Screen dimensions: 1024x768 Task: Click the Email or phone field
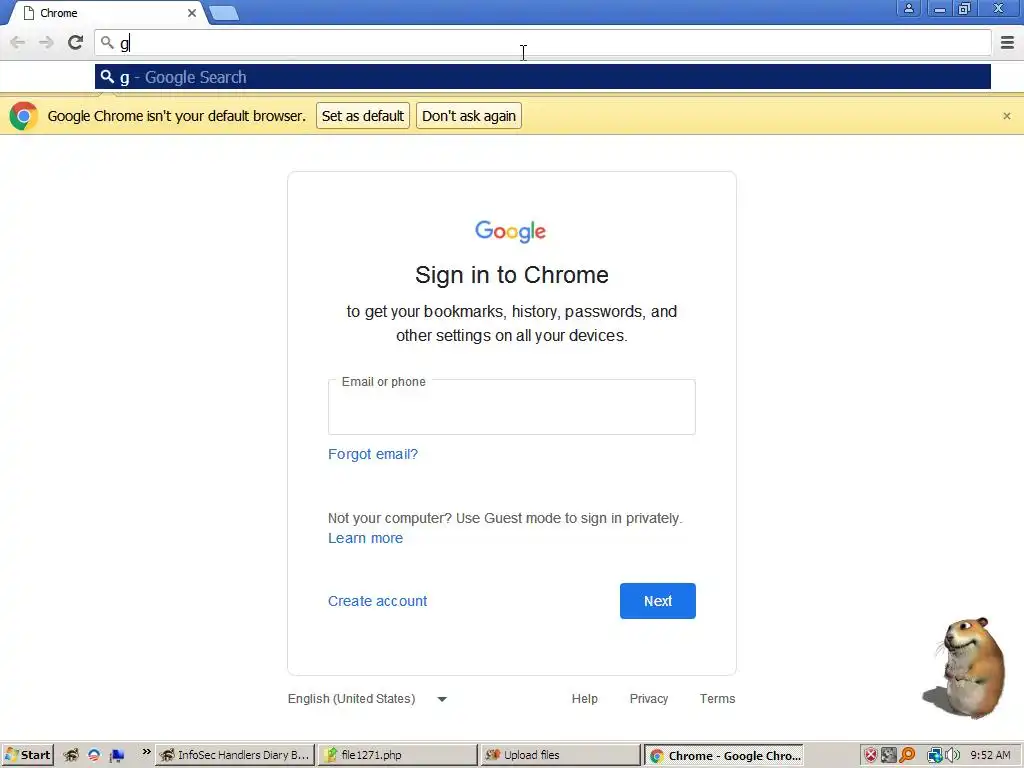tap(511, 407)
